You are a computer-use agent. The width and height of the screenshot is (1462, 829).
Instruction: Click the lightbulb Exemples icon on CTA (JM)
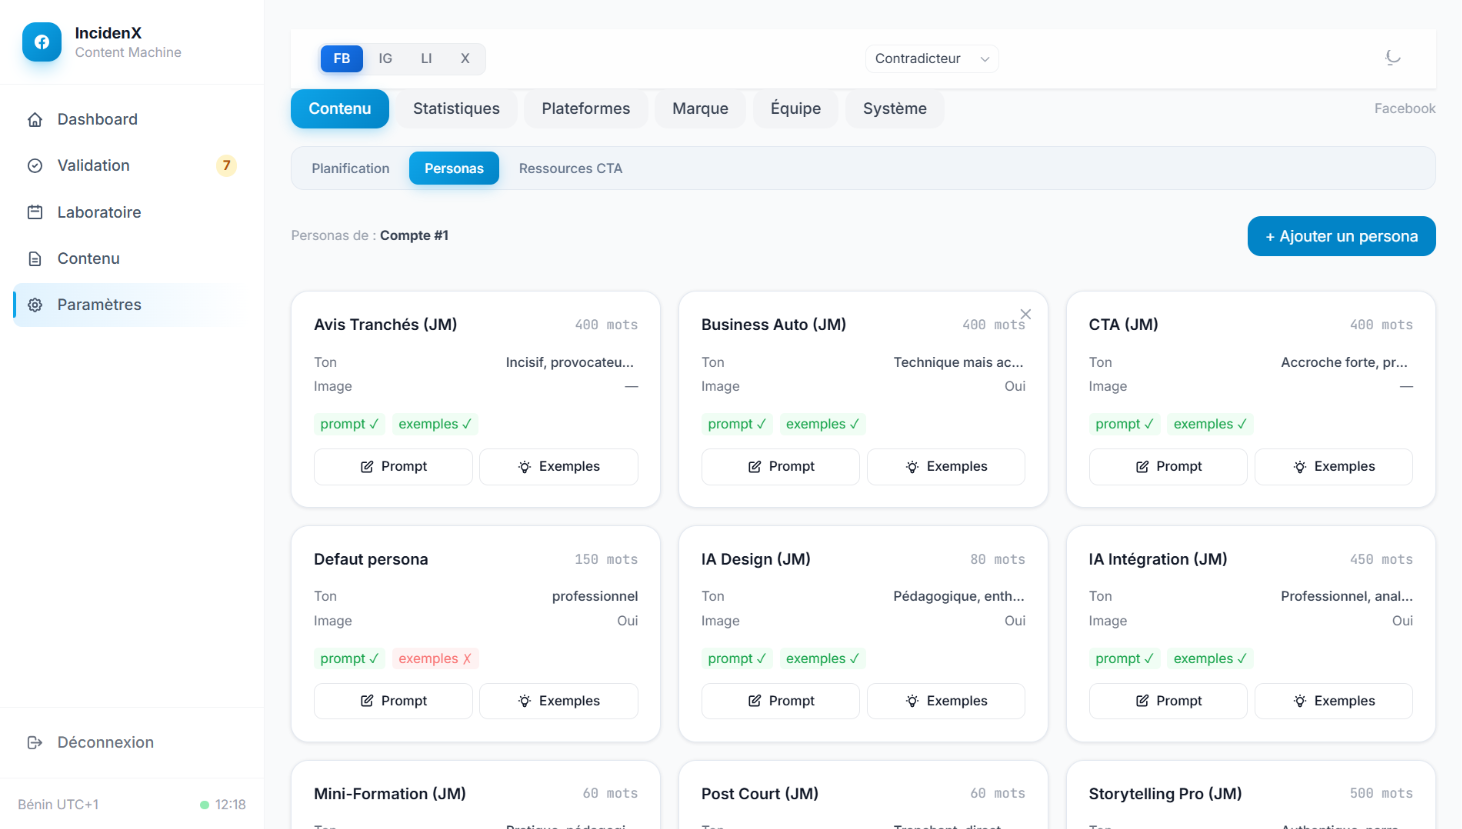[1300, 467]
